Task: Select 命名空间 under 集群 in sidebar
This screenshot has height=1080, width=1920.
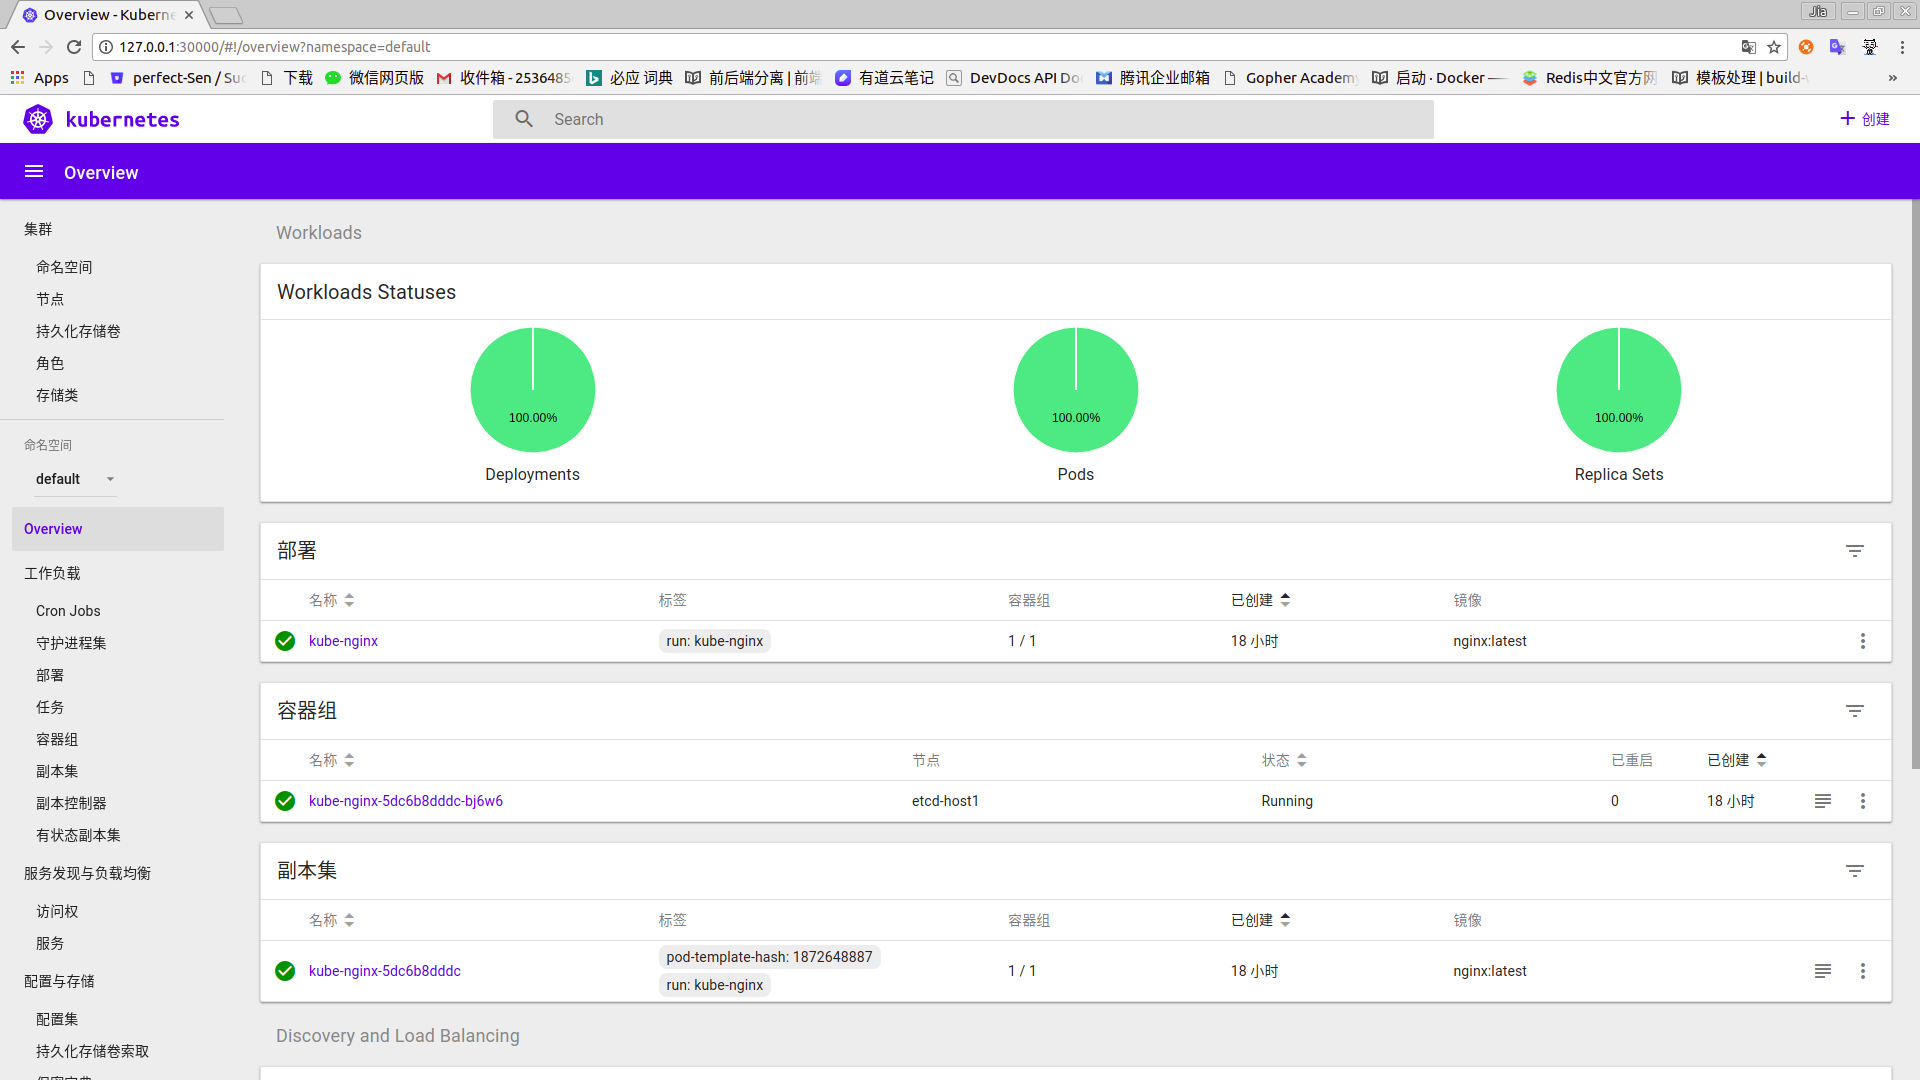Action: (64, 267)
